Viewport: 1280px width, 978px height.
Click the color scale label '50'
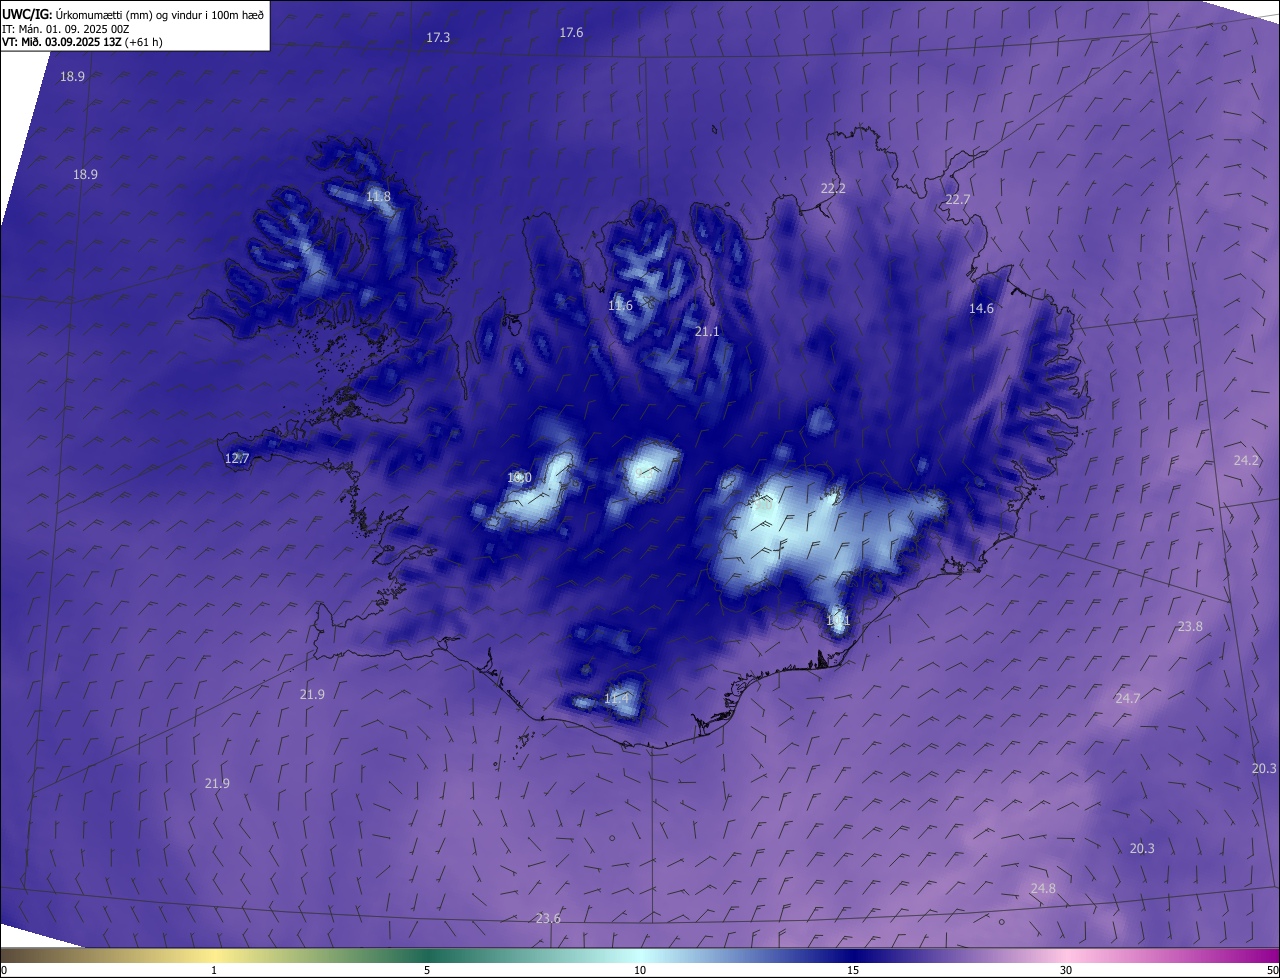point(1272,971)
